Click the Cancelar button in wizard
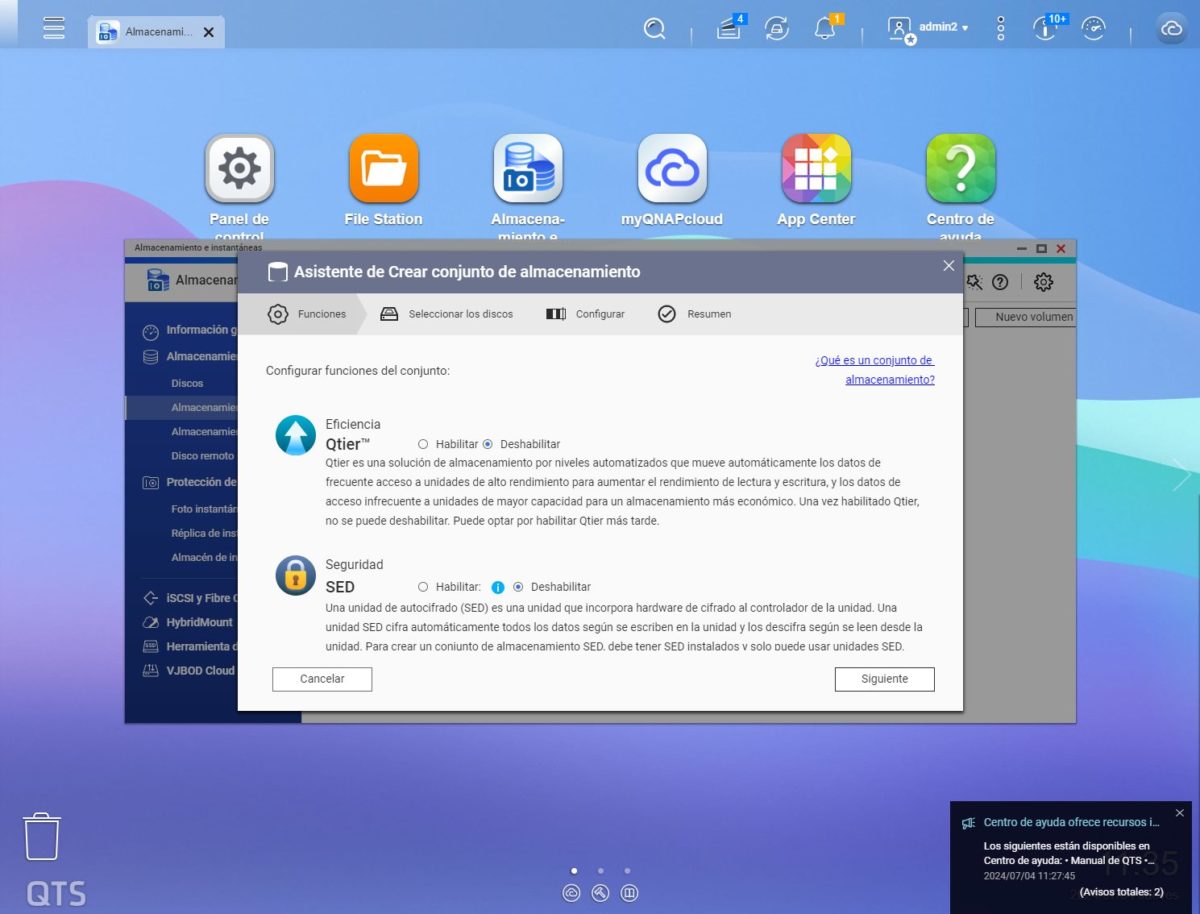 point(322,679)
